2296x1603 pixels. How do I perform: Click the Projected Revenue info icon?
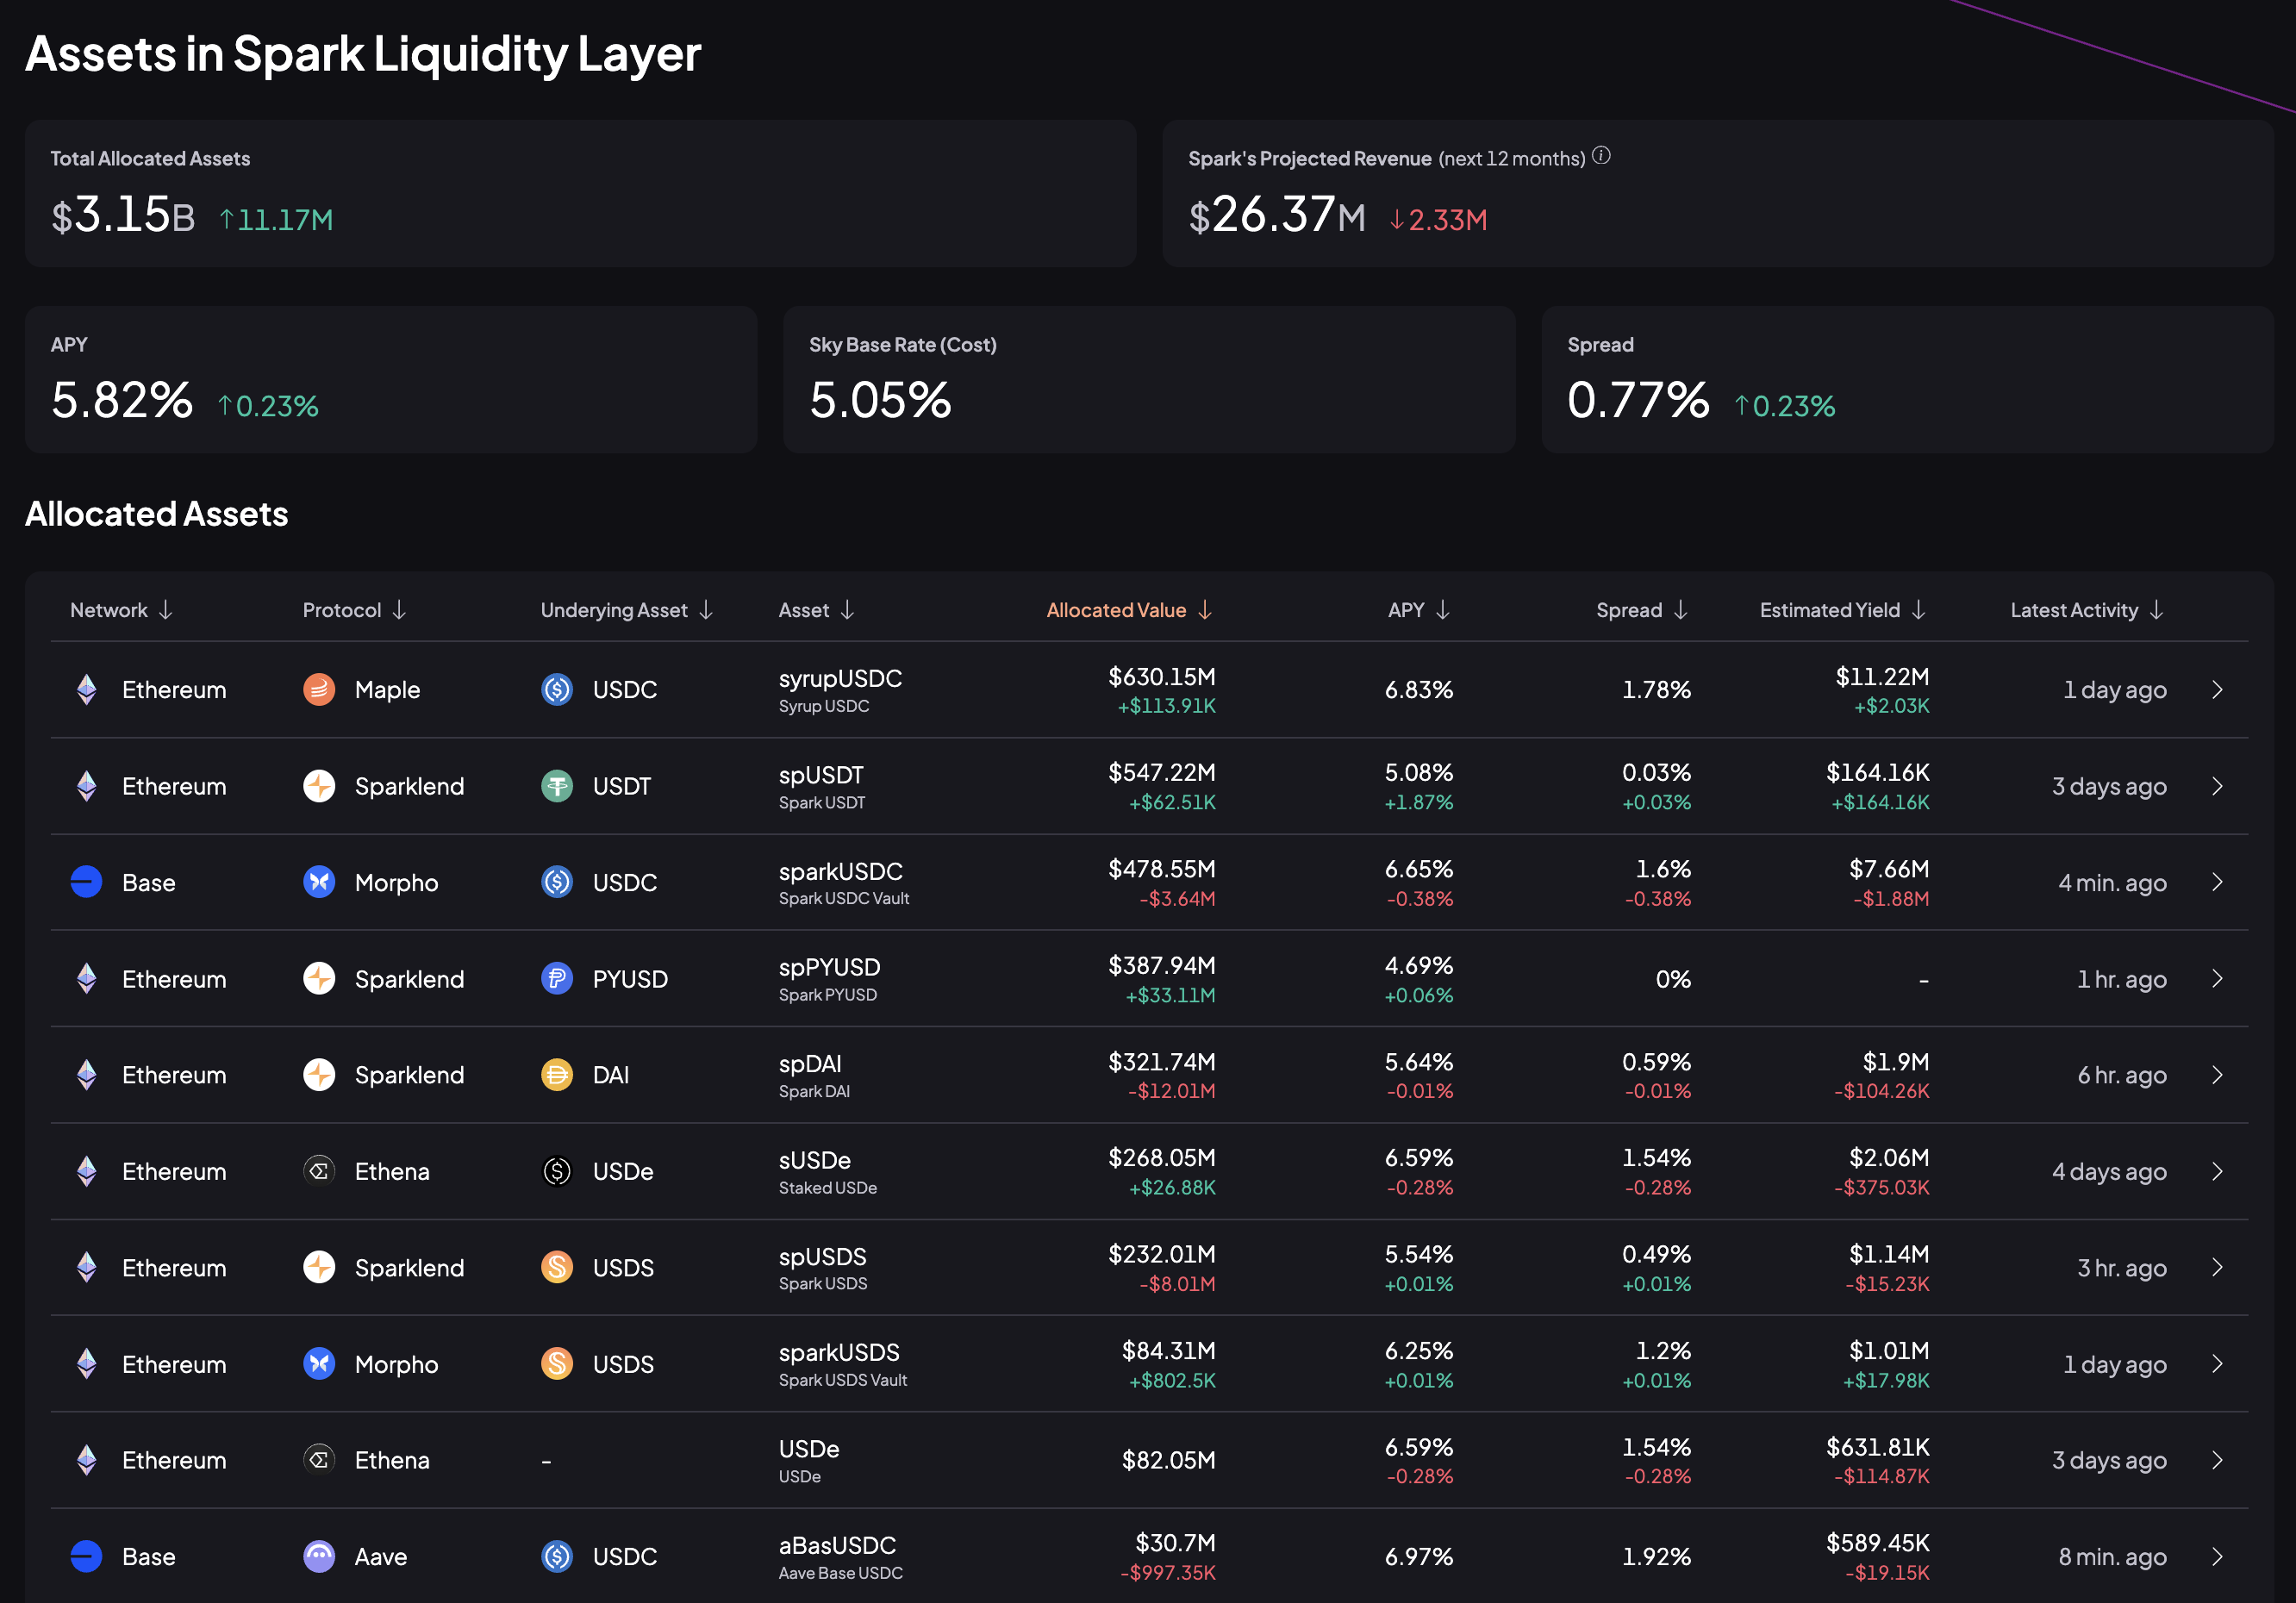[1601, 156]
